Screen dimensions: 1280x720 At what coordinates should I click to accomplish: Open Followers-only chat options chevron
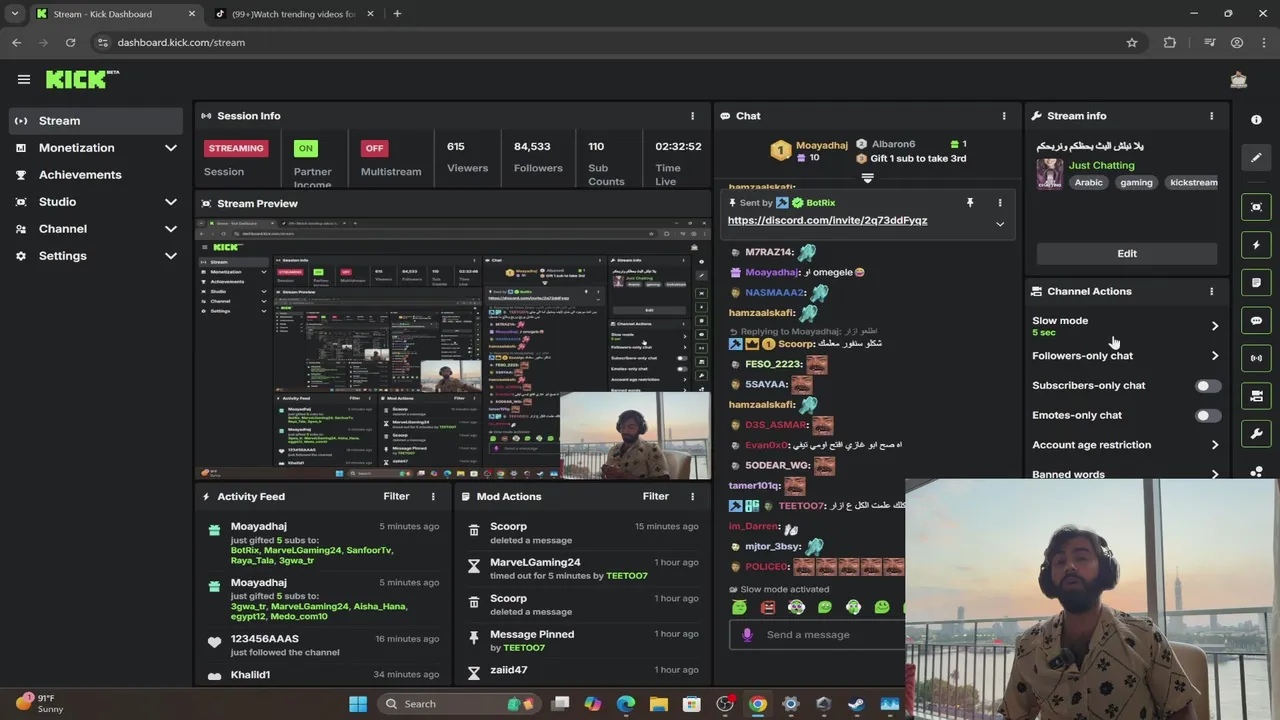click(1214, 356)
